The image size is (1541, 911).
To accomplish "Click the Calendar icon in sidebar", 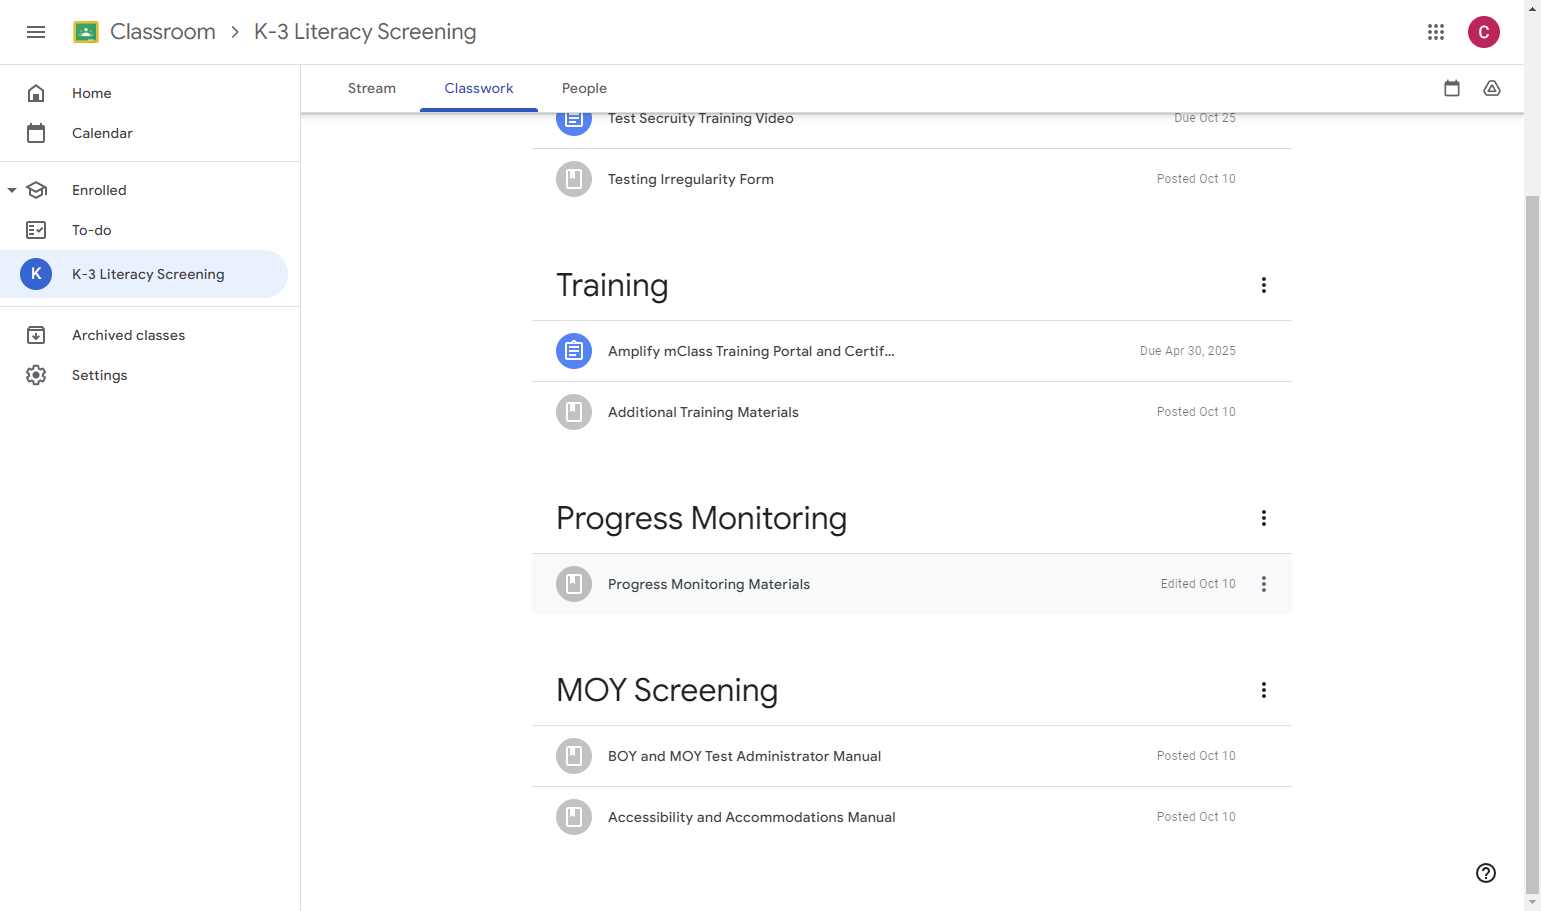I will pos(36,133).
